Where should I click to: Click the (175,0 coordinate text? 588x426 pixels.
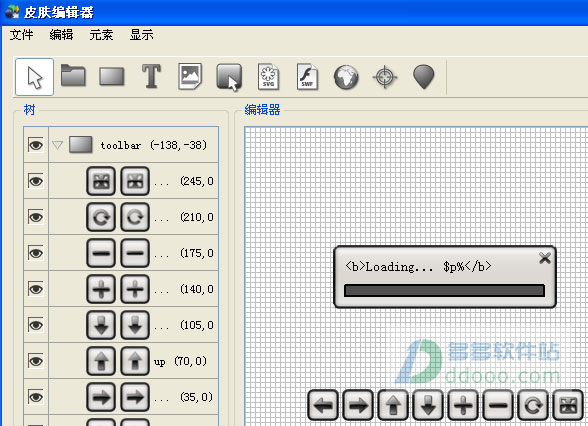coord(197,253)
